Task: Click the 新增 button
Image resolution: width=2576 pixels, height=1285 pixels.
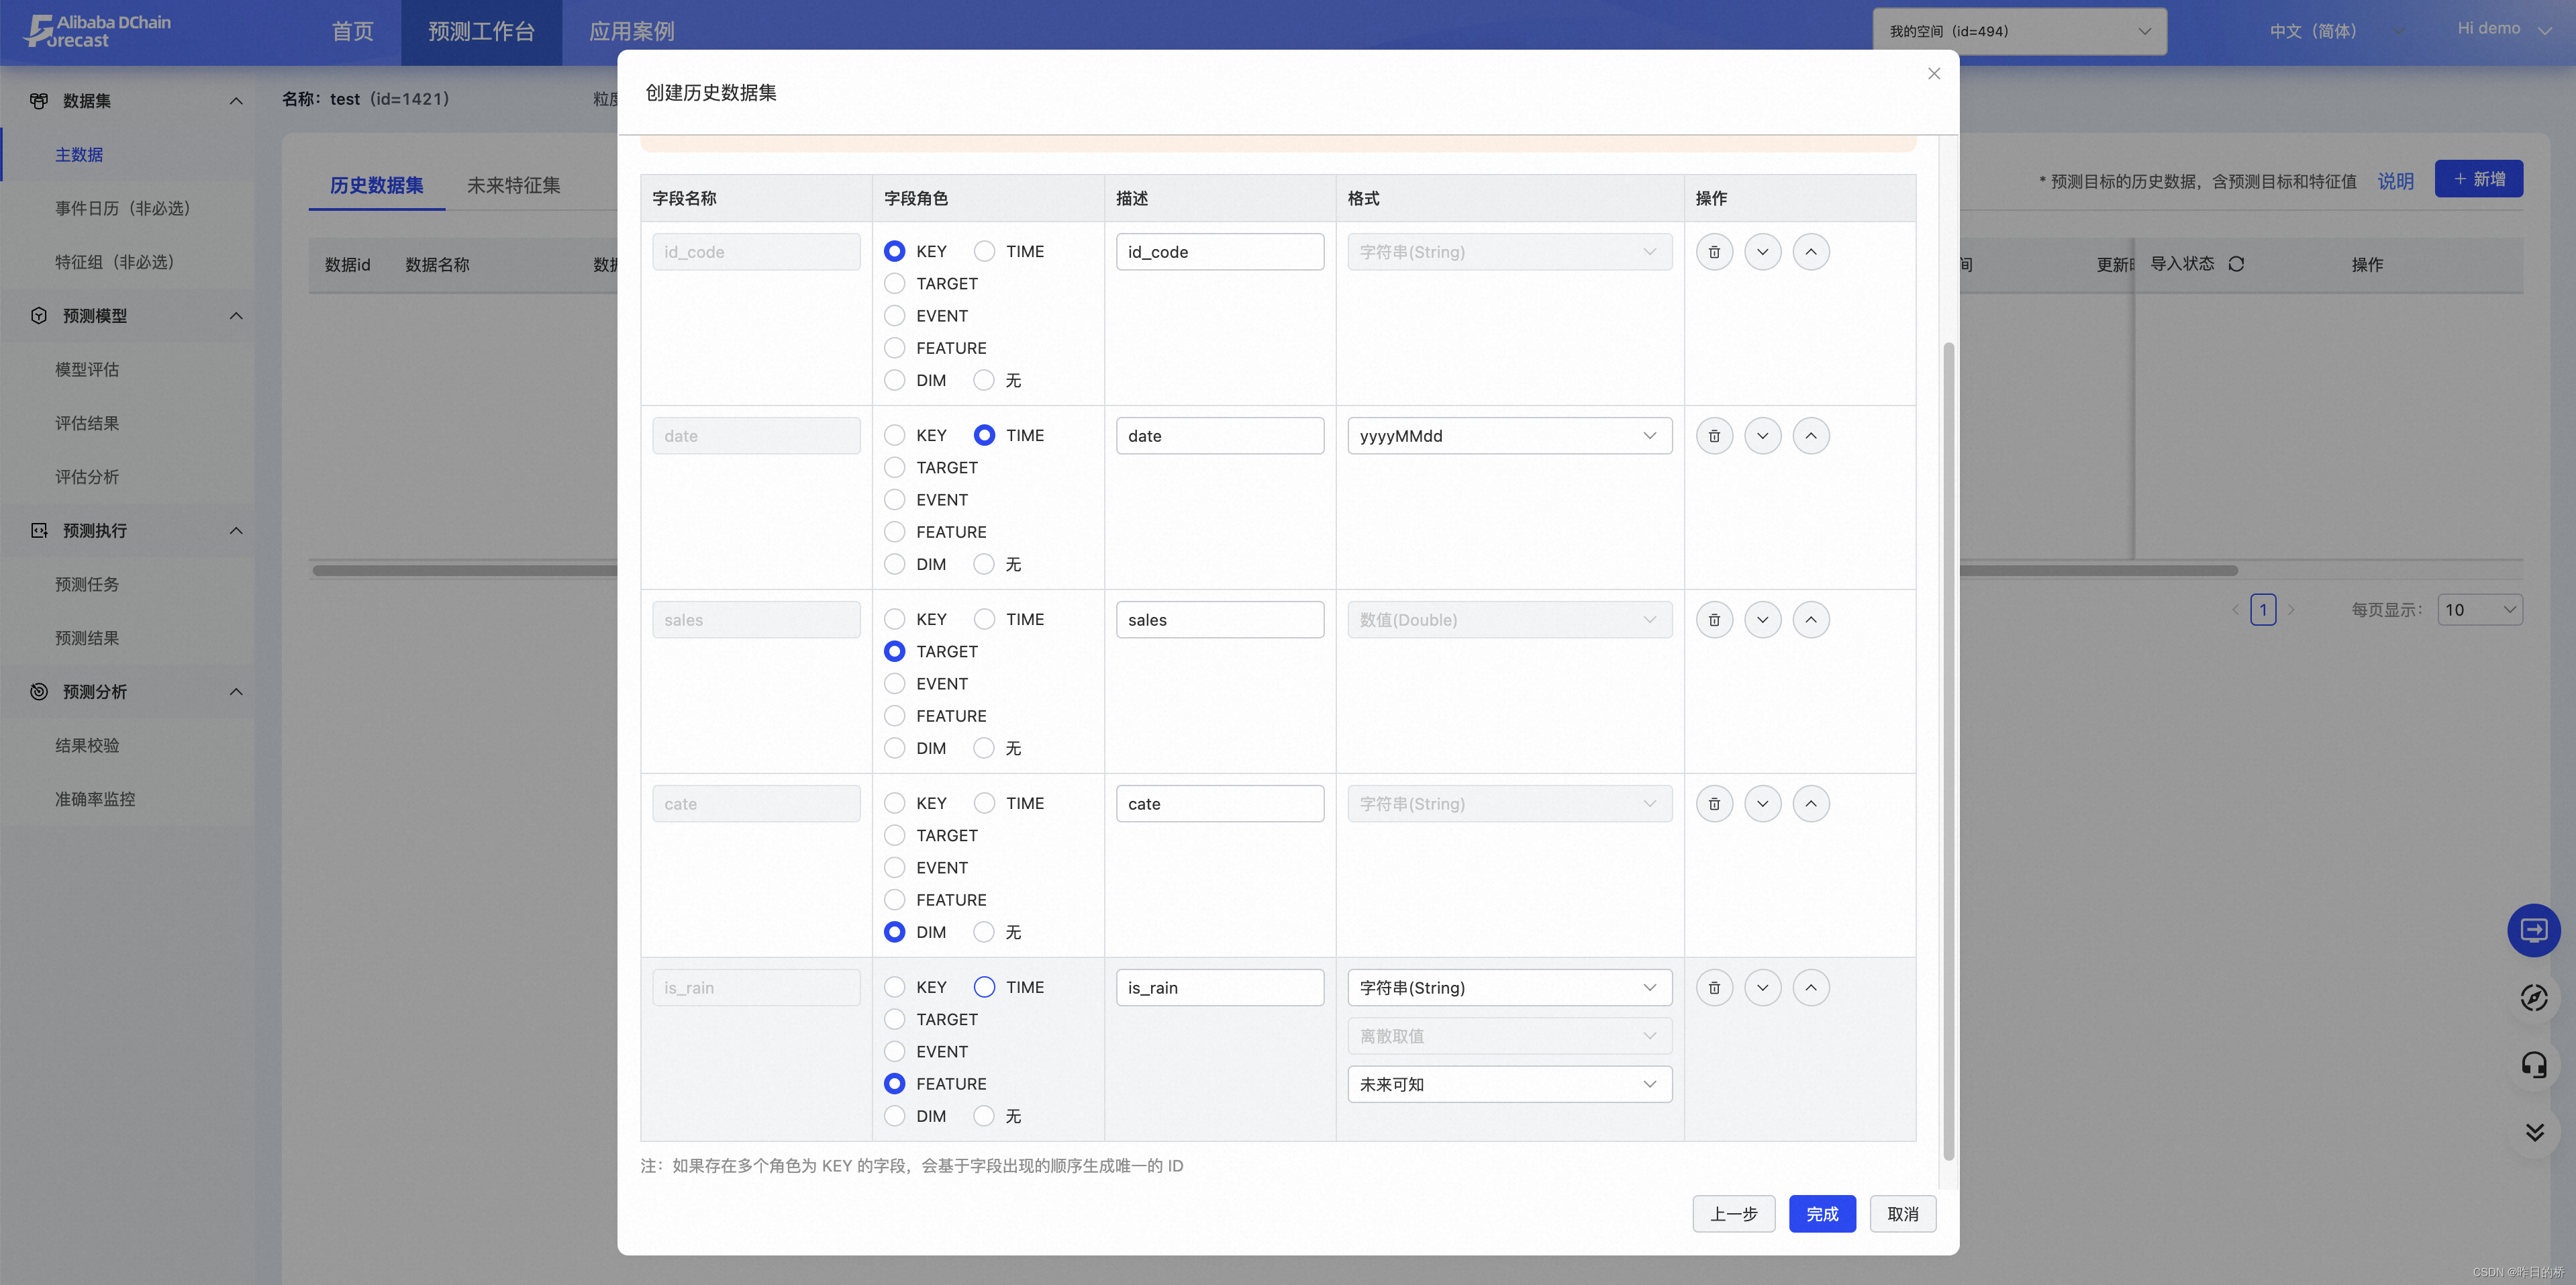Action: tap(2478, 179)
